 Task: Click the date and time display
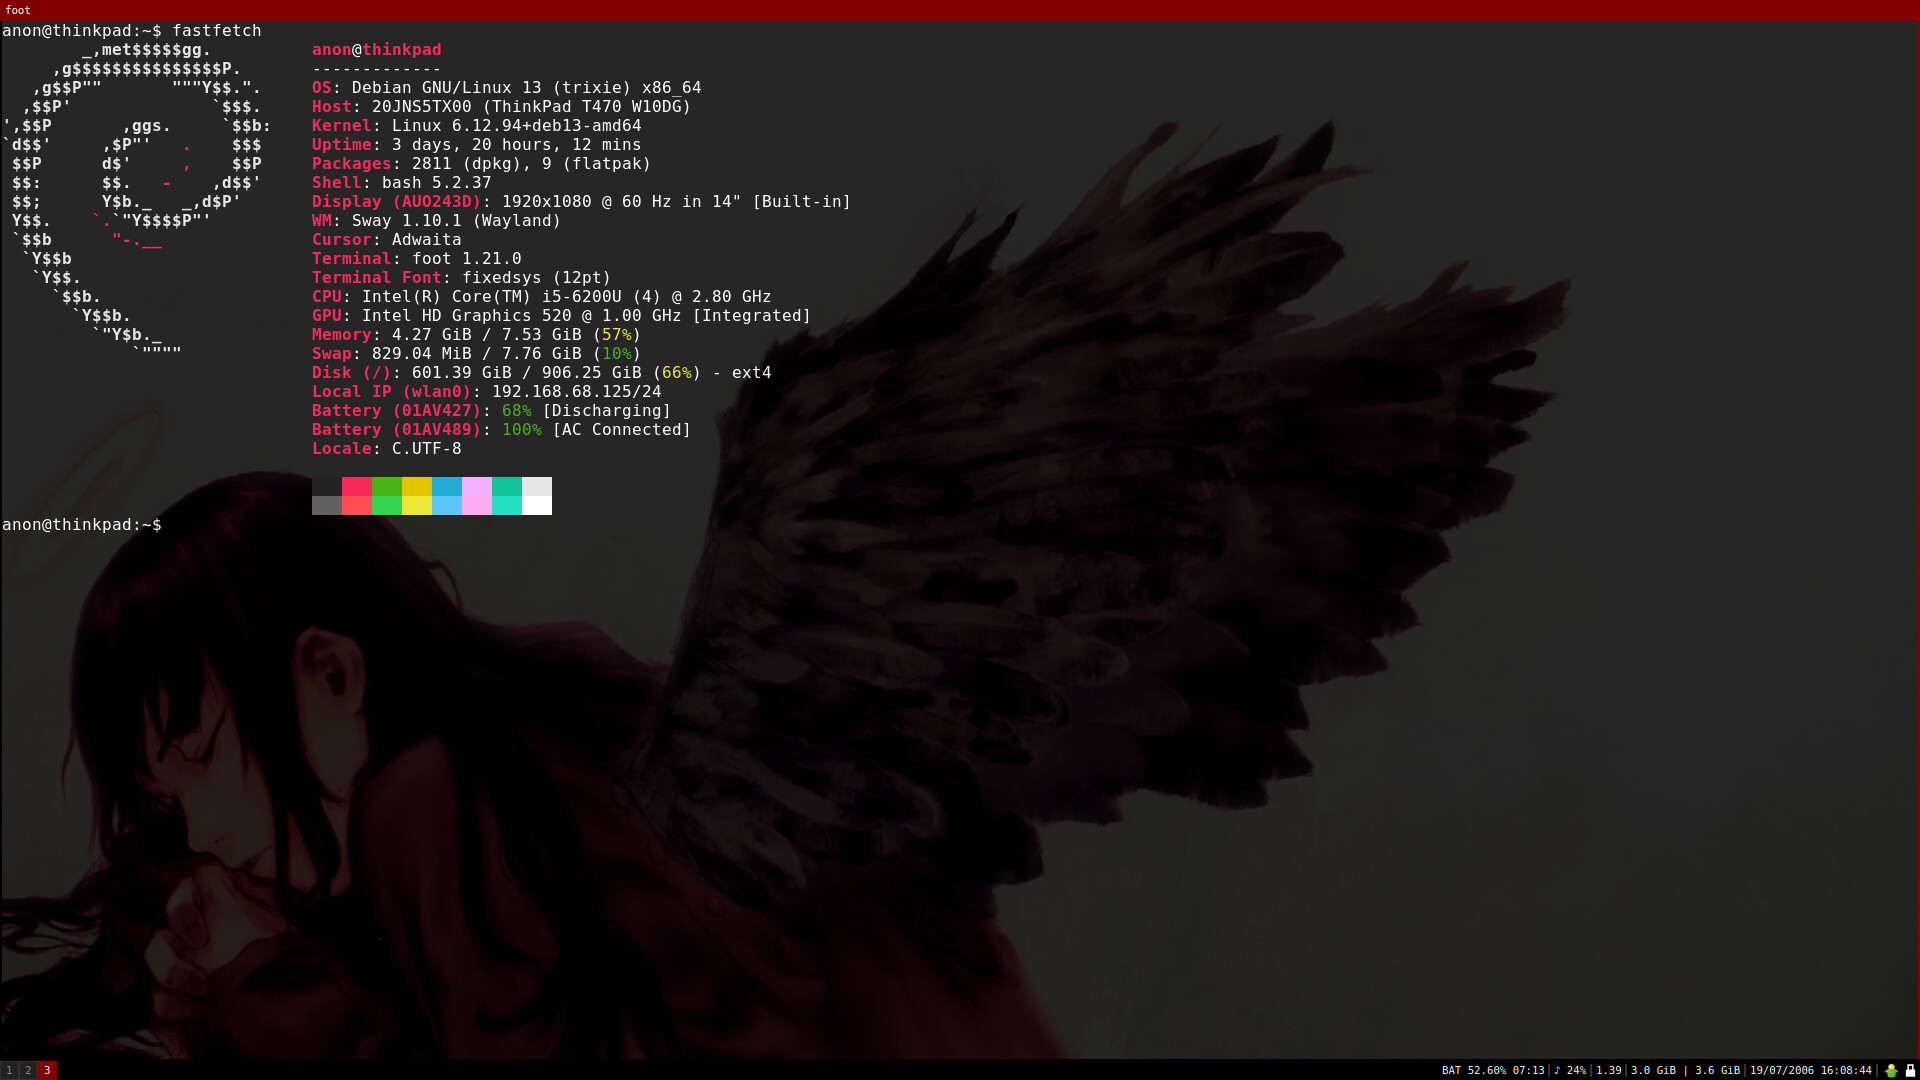1810,1070
